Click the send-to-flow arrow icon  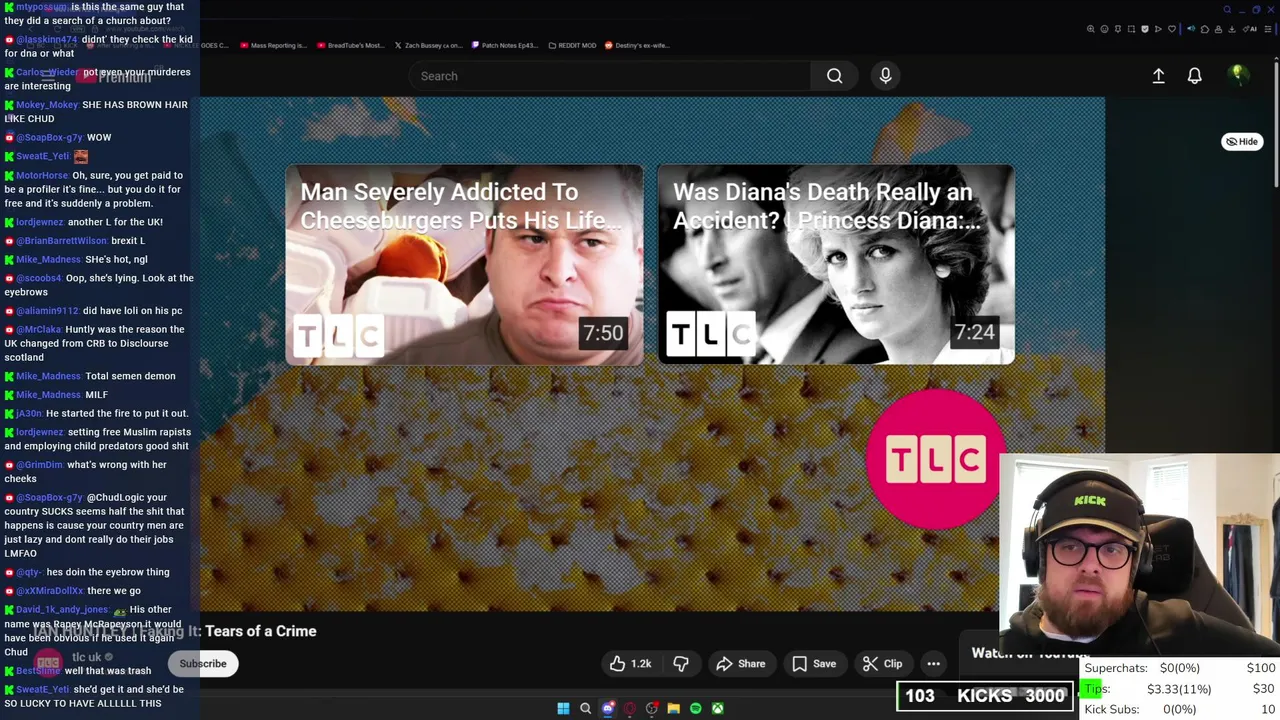coord(1158,29)
